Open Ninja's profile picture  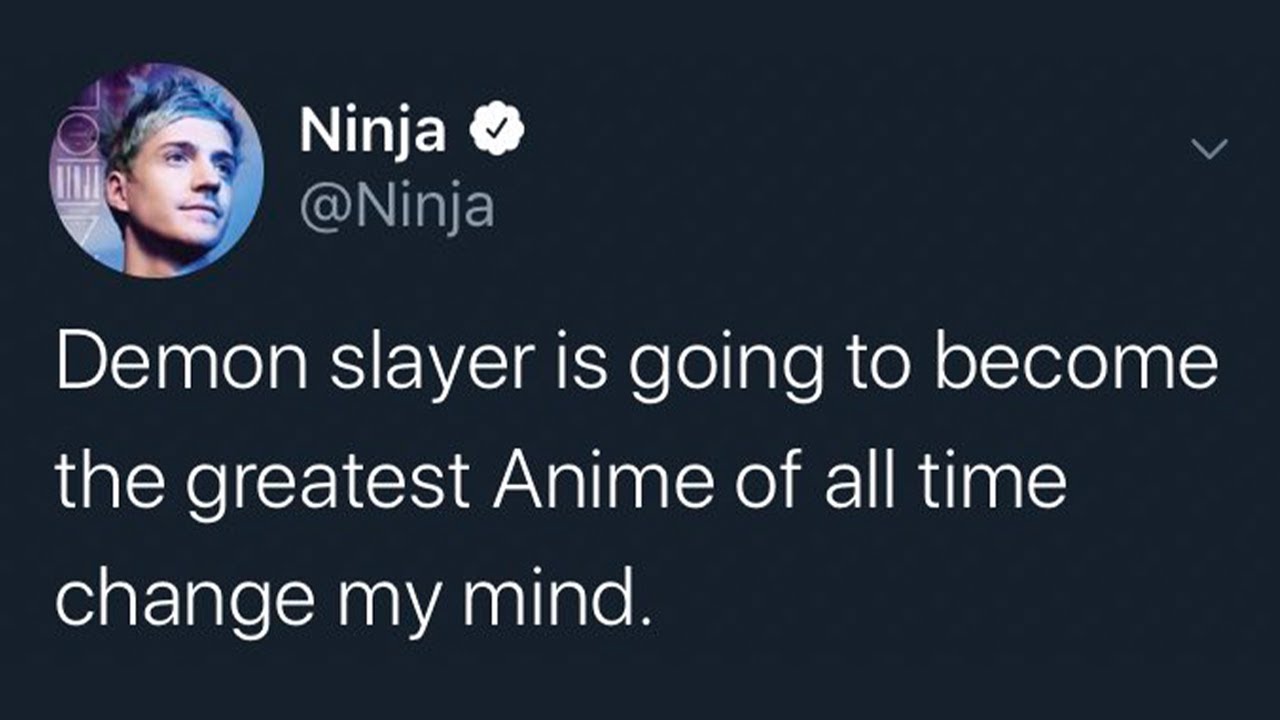(157, 171)
